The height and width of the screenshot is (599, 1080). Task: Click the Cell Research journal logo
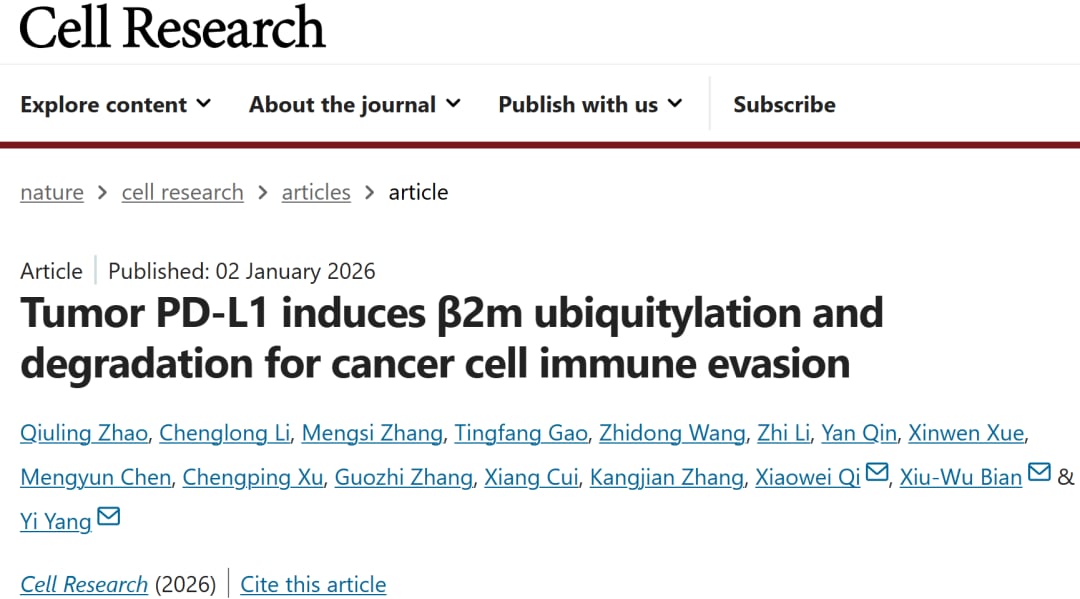click(173, 28)
